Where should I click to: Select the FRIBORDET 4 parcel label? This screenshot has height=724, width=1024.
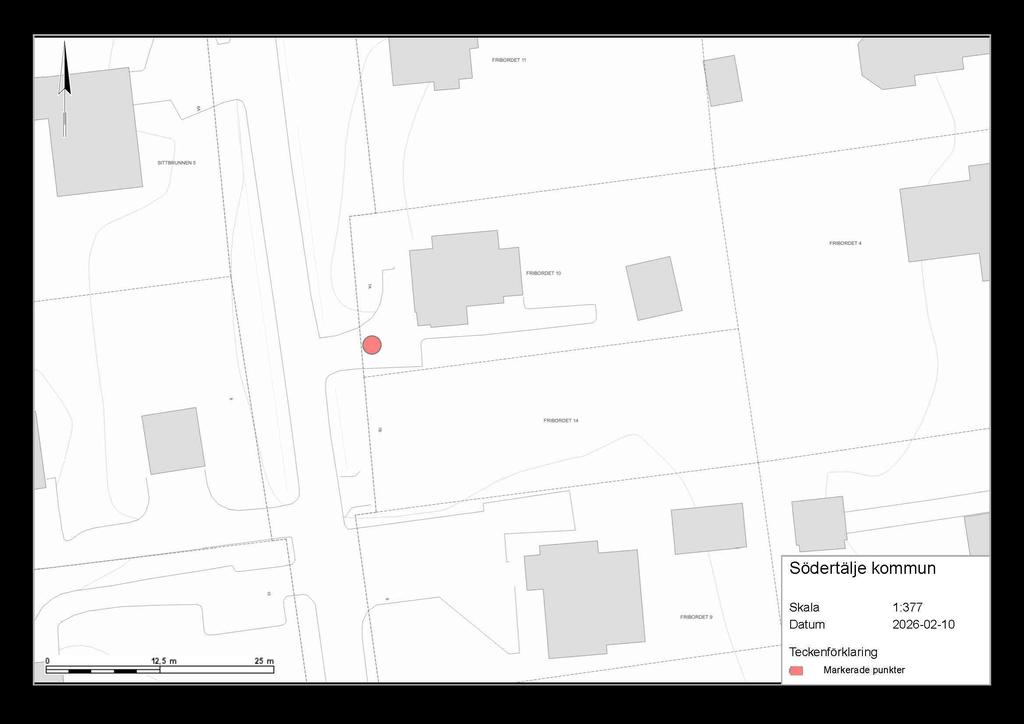[845, 243]
